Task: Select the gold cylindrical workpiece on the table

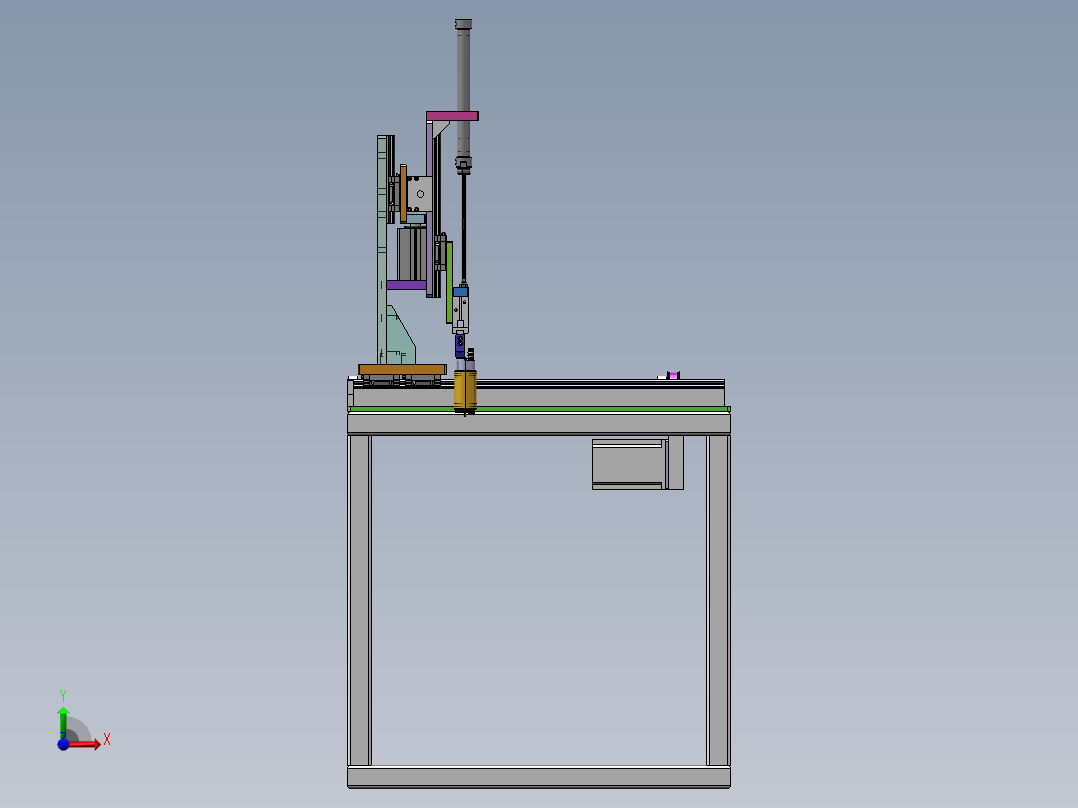Action: pos(465,391)
